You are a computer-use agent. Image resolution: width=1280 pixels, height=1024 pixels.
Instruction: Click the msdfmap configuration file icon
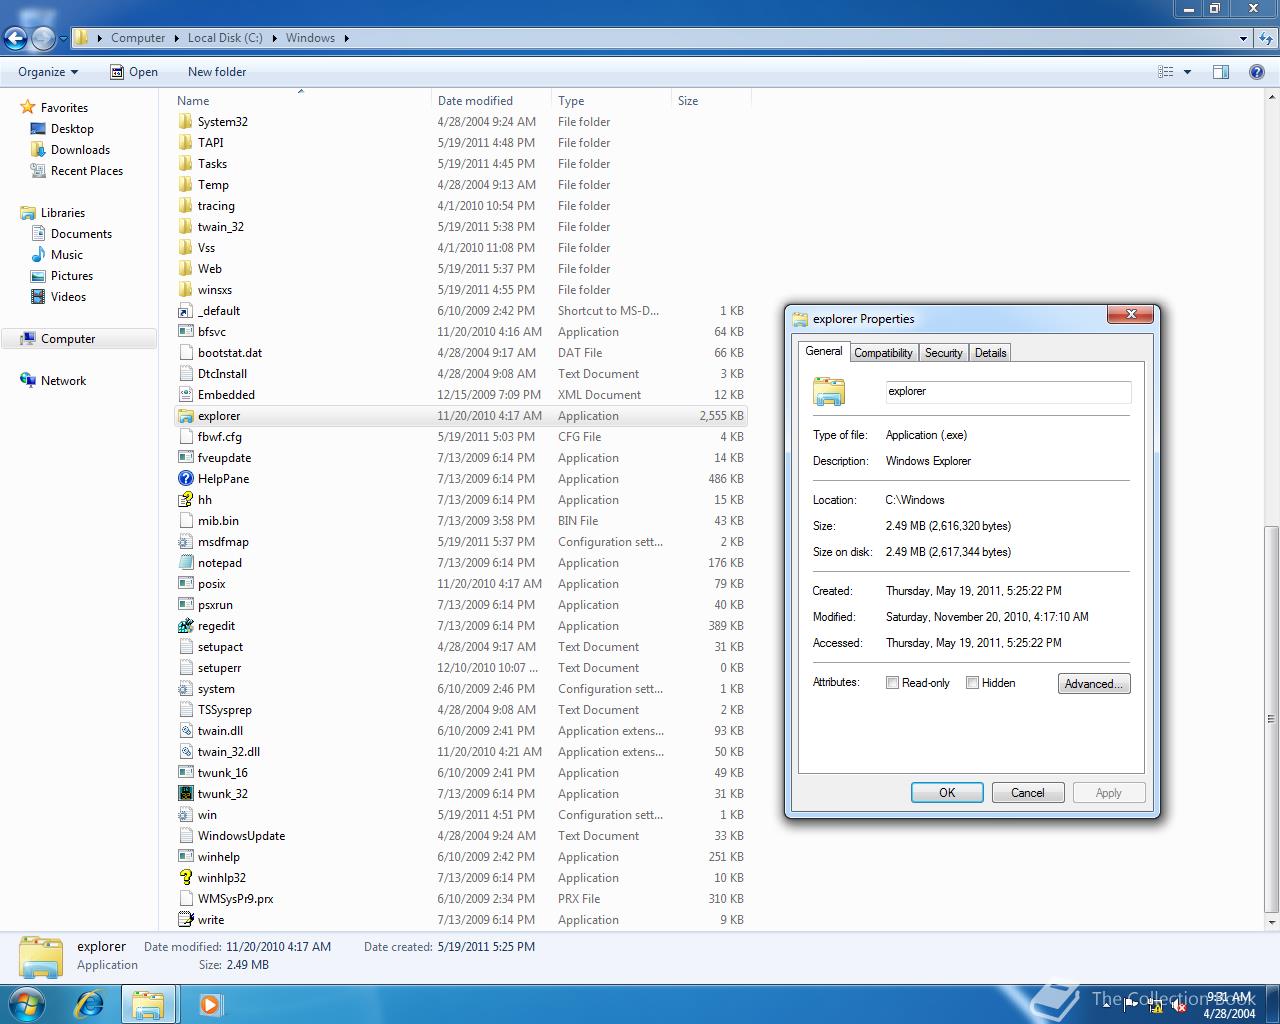185,542
